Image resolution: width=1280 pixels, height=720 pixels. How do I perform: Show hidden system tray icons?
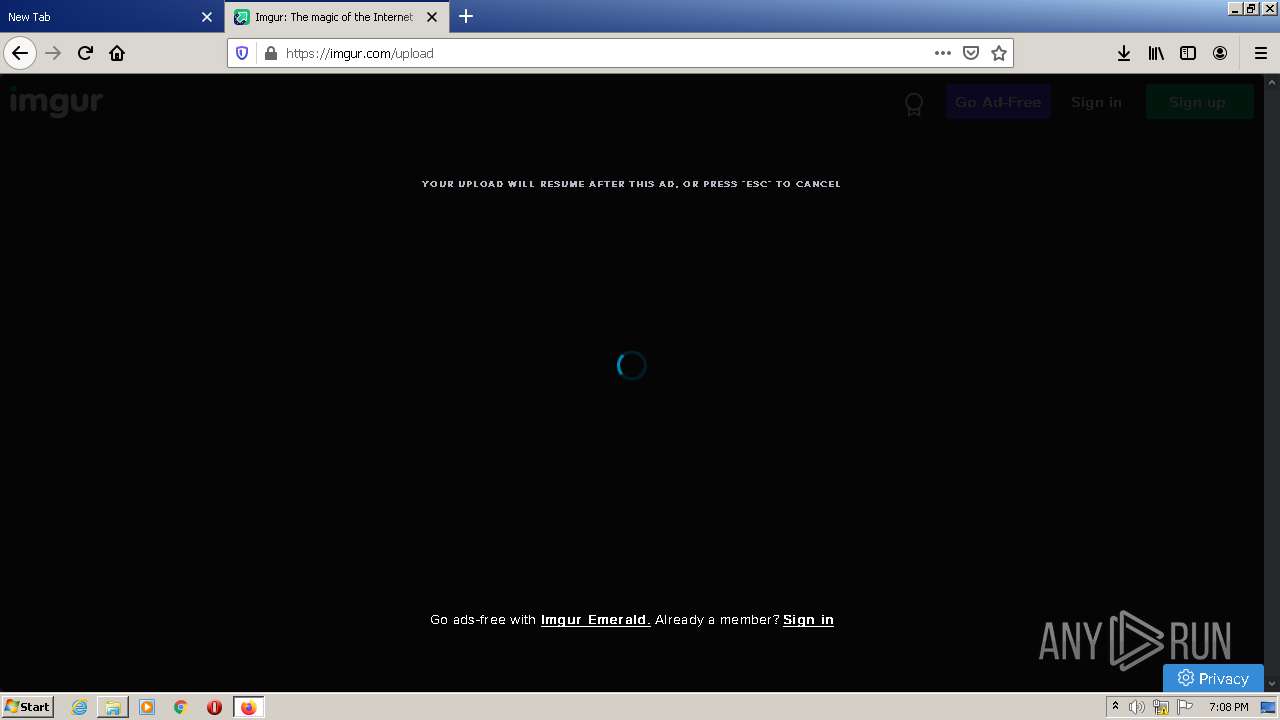pos(1115,707)
